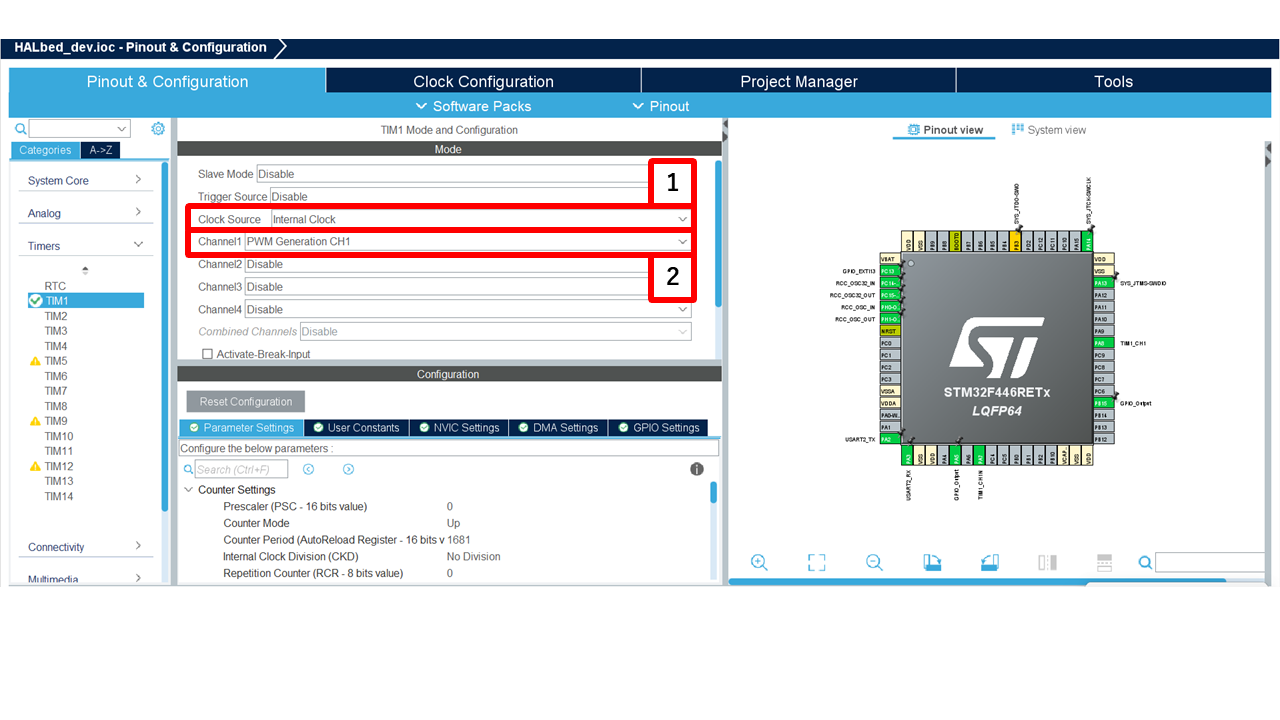Click the NRST pin on the chip

click(889, 331)
